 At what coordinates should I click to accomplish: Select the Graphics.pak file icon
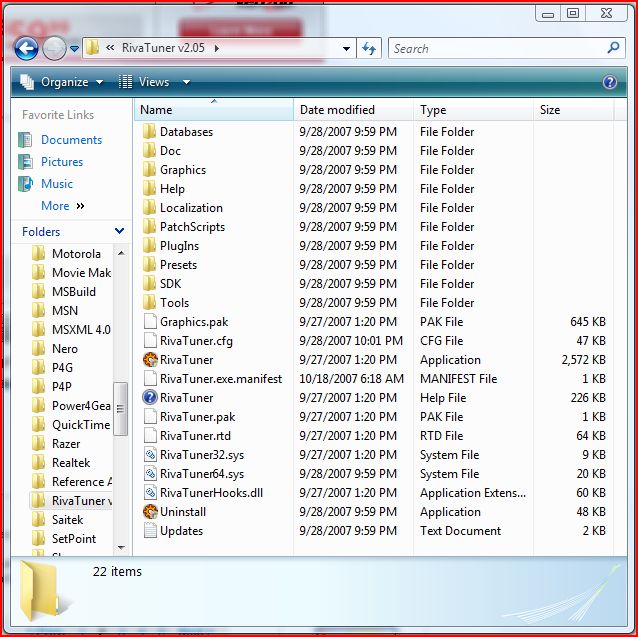(x=150, y=321)
